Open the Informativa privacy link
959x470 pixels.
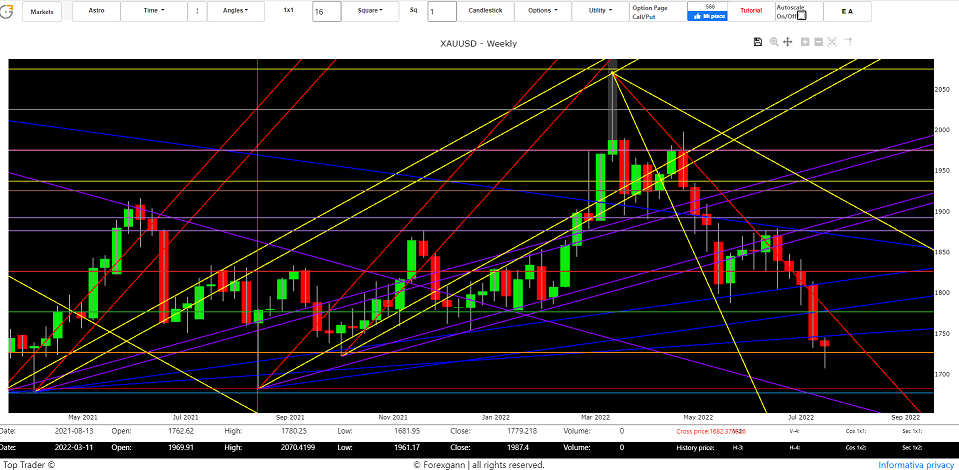(x=915, y=464)
